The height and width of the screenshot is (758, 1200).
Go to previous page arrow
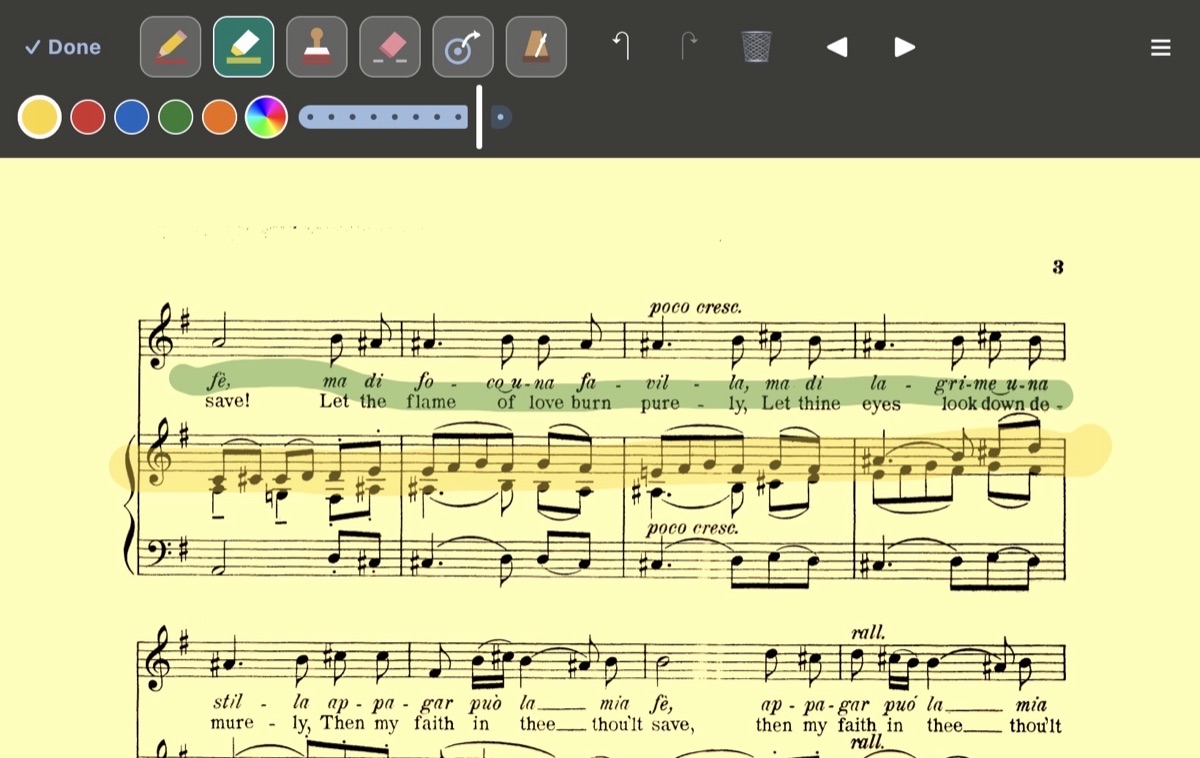coord(837,47)
